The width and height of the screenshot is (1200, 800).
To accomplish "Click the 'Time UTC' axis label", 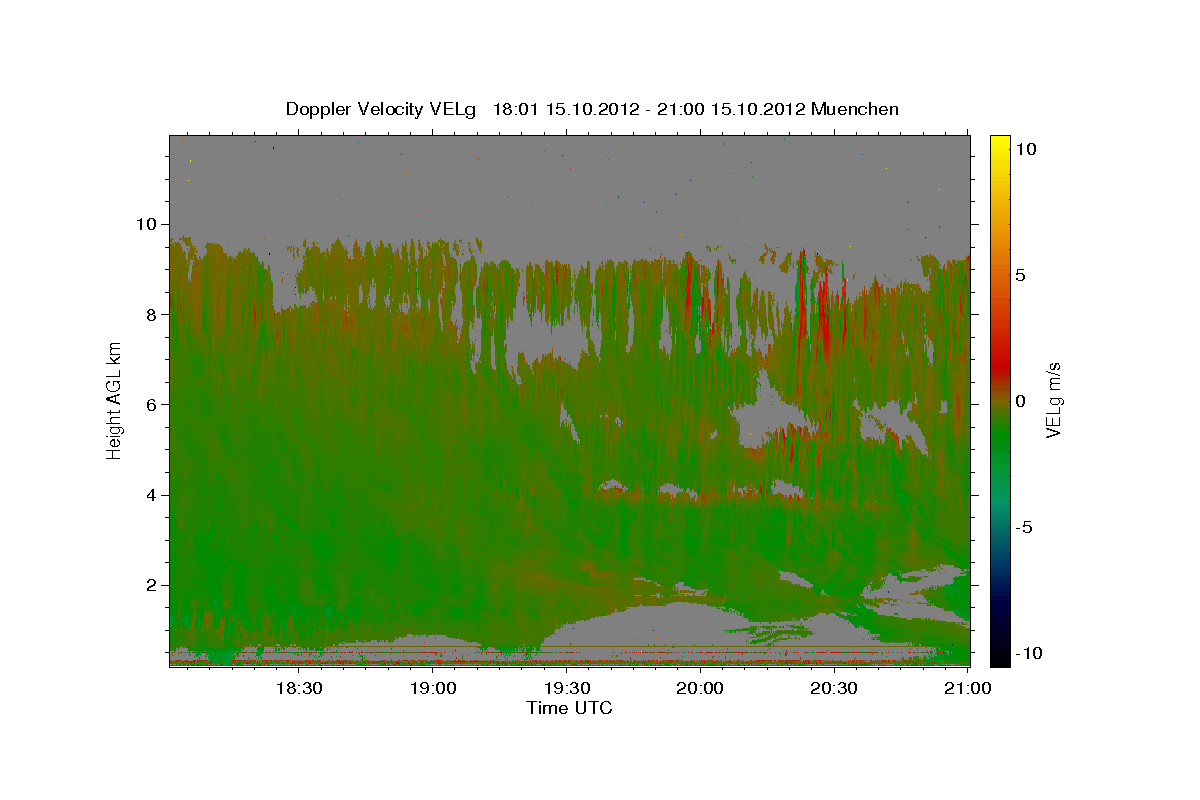I will tap(569, 708).
